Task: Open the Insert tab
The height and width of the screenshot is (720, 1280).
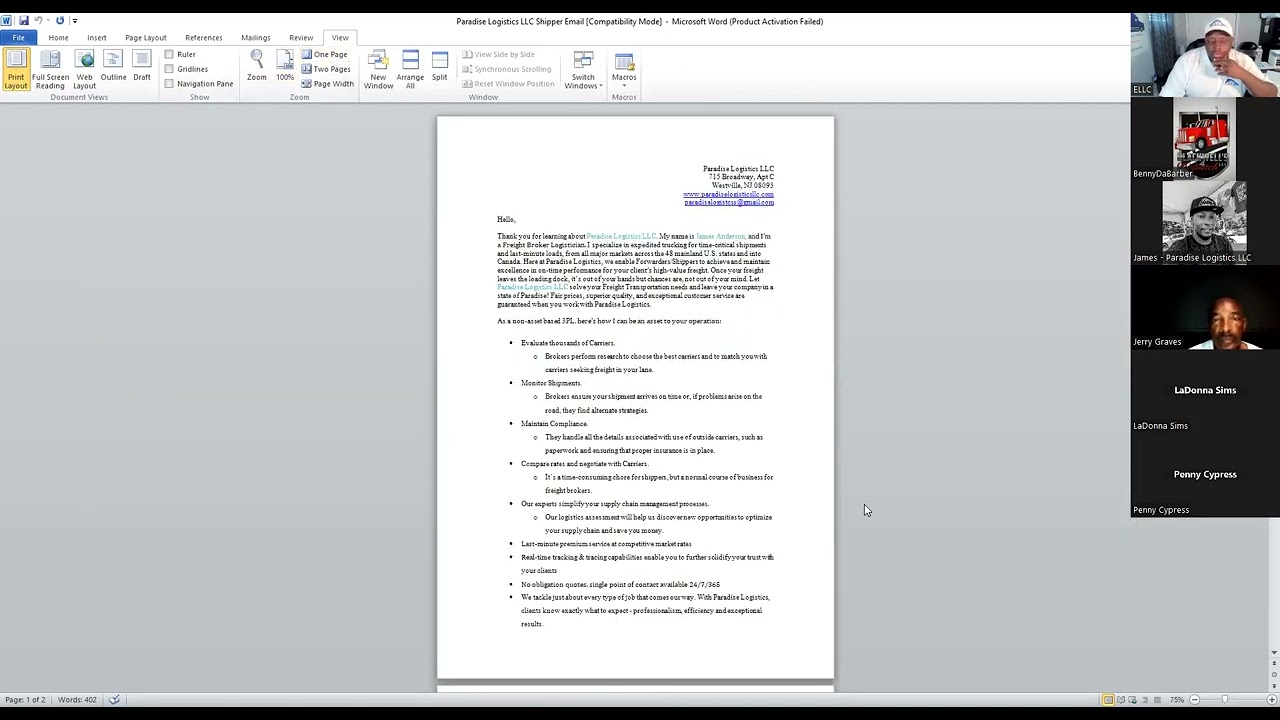Action: pos(96,37)
